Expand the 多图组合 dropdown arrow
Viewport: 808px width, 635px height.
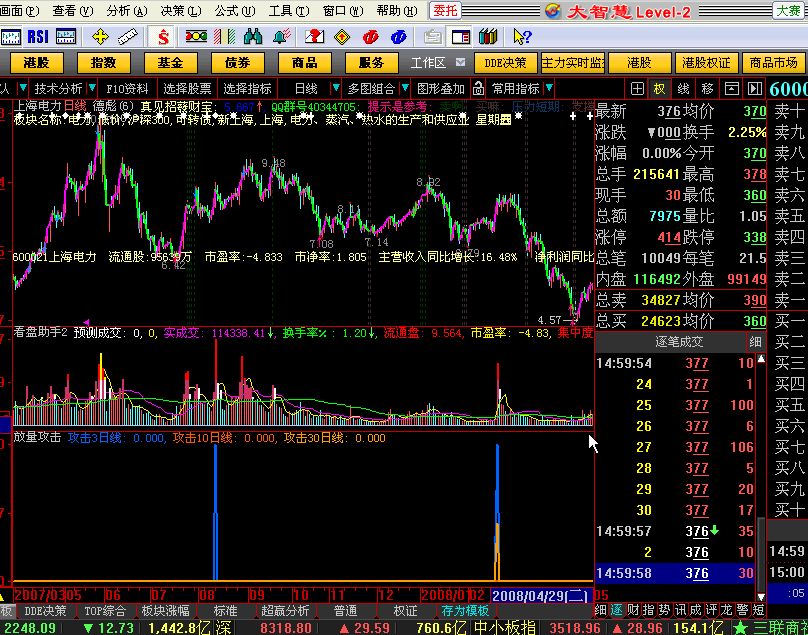click(x=405, y=88)
